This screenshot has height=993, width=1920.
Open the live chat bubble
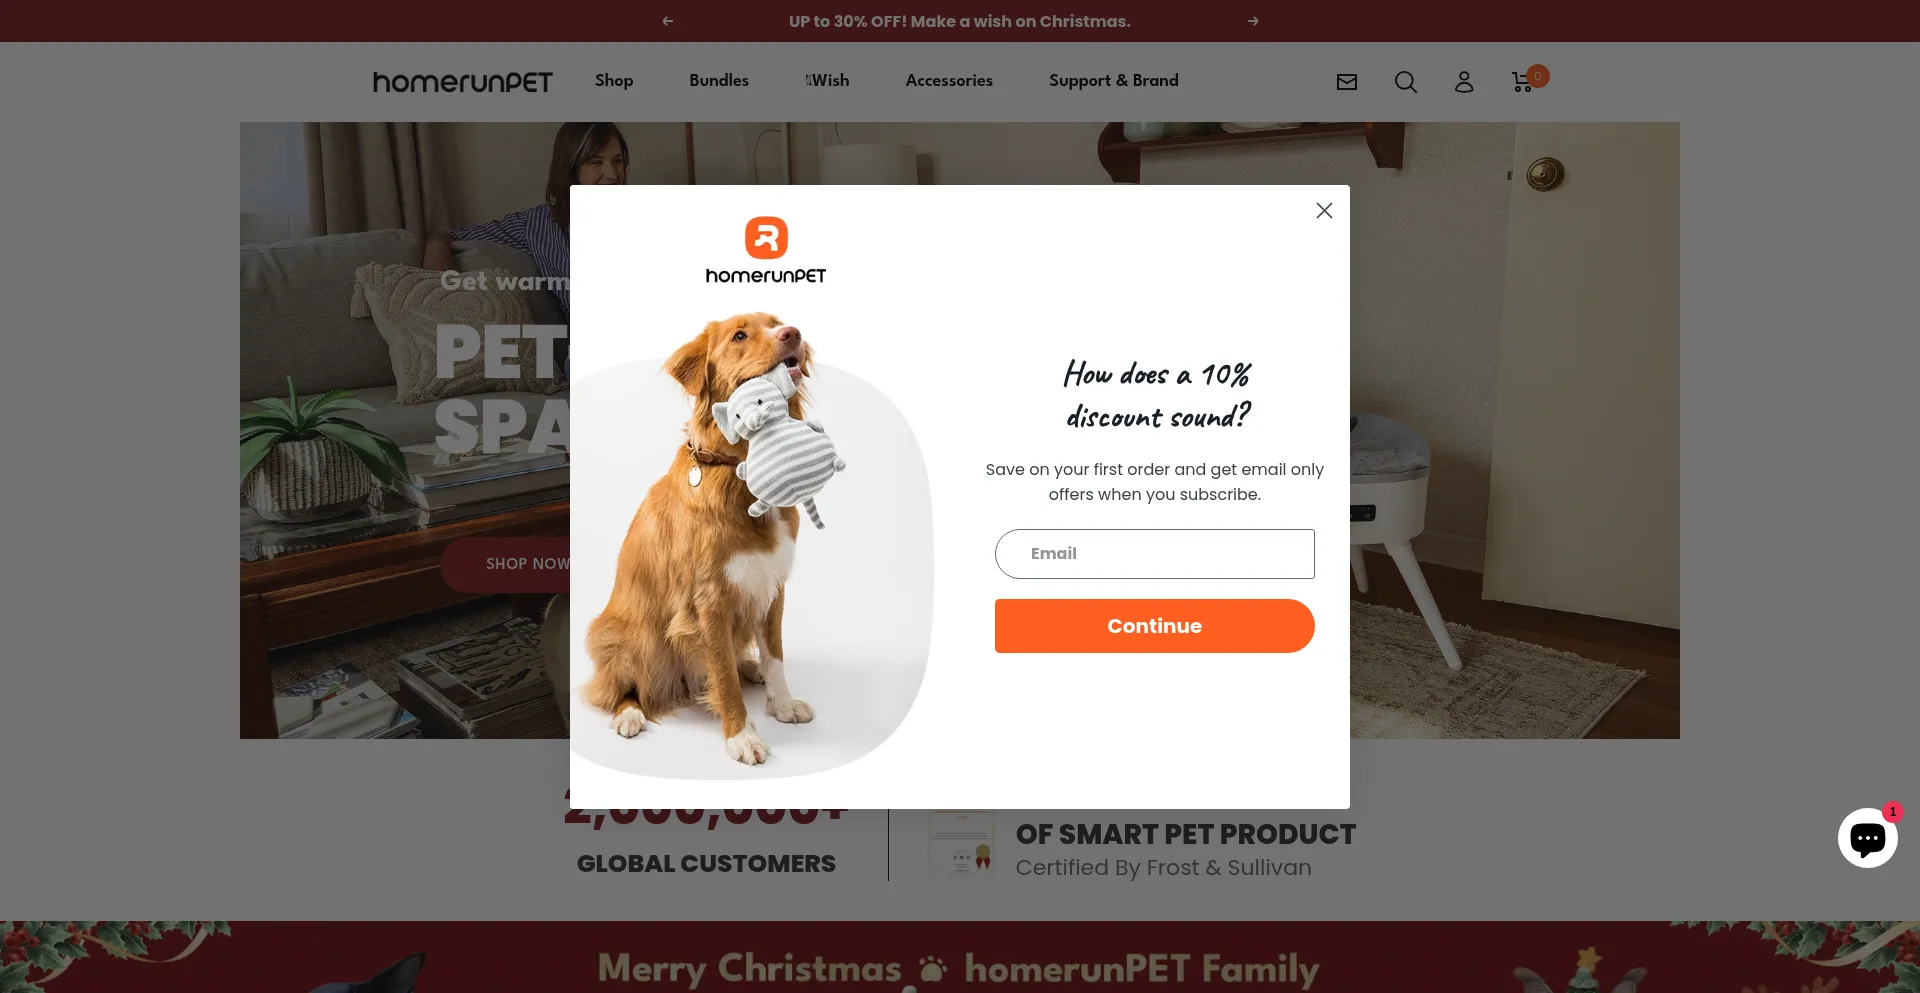pyautogui.click(x=1867, y=838)
